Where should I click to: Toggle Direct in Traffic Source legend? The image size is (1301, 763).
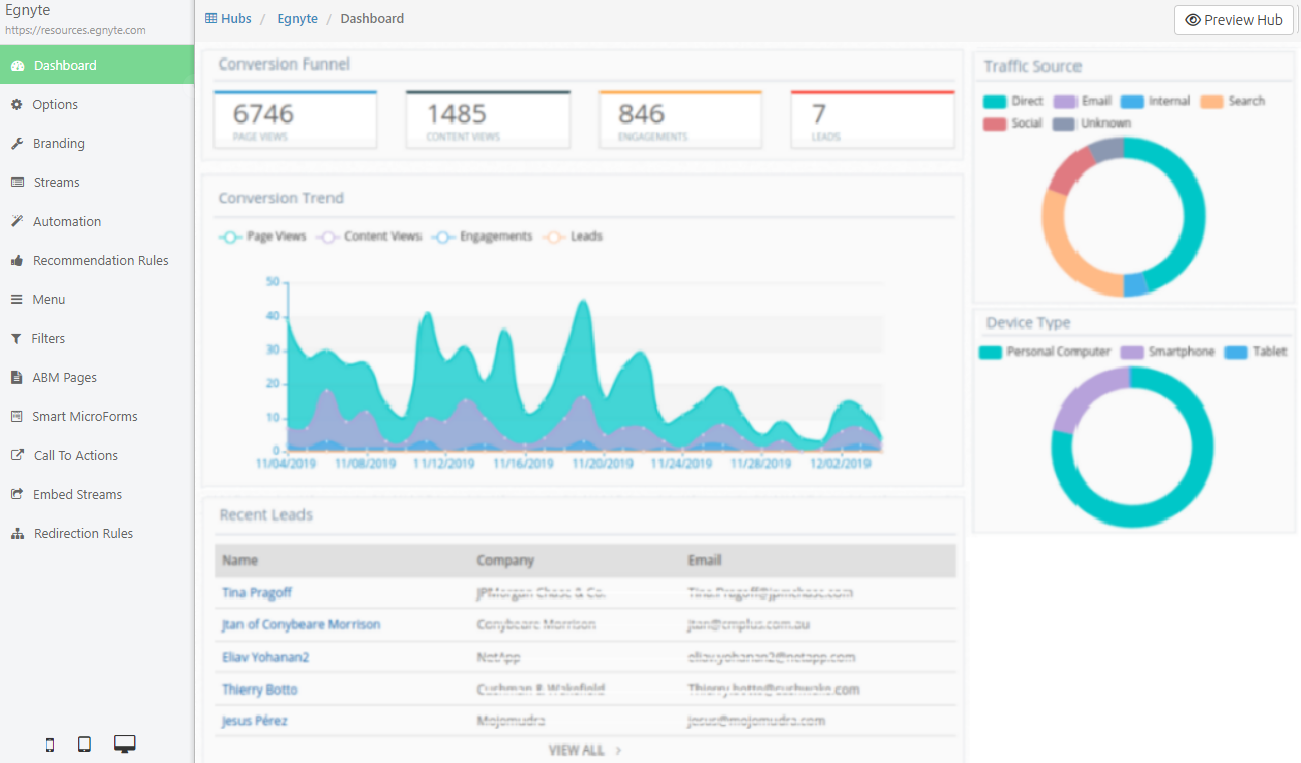pos(1013,101)
